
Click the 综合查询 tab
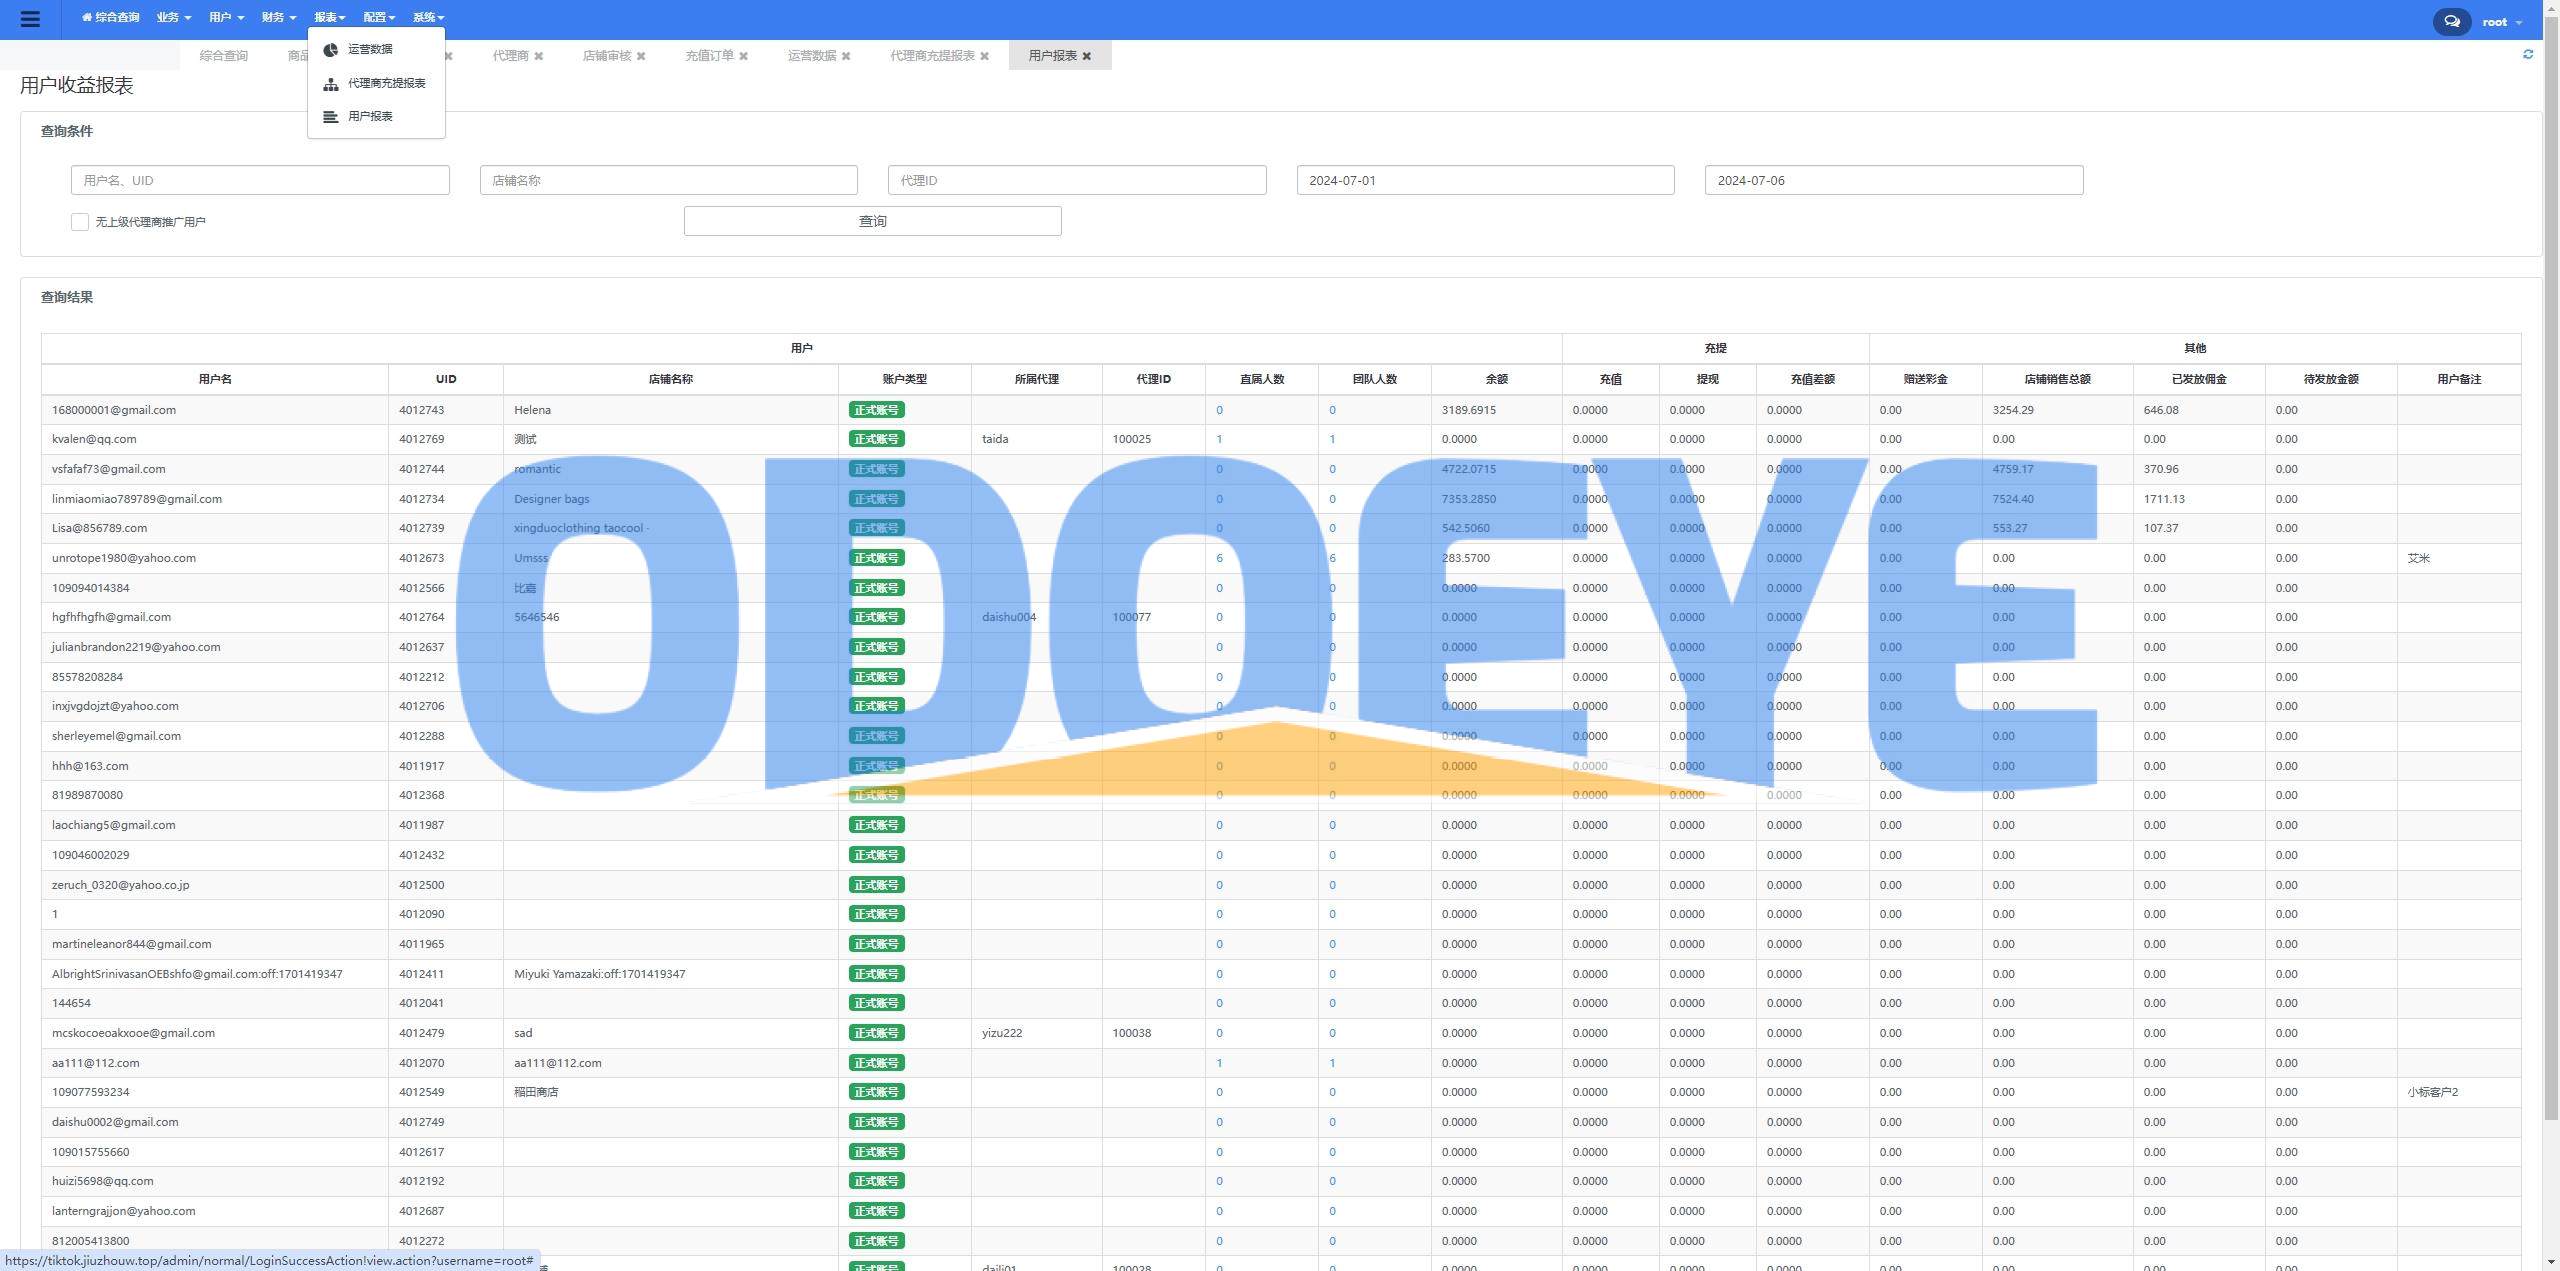click(224, 56)
